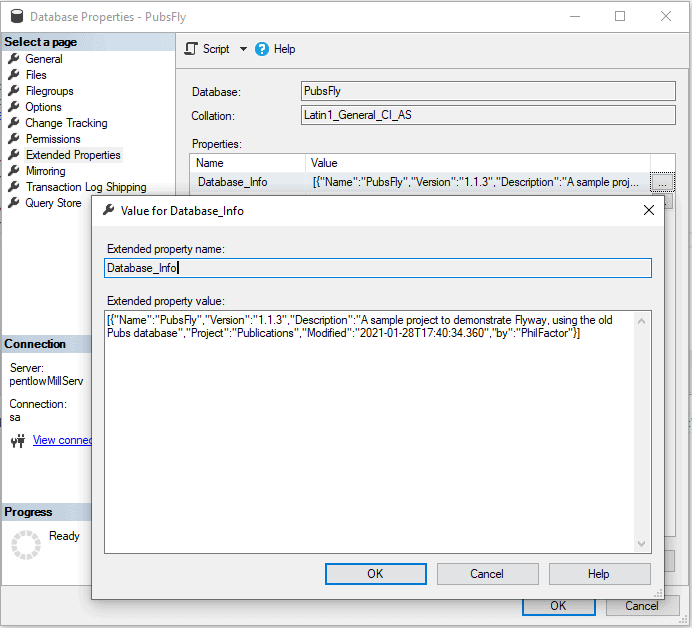Viewport: 692px width, 628px height.
Task: Click OK in Database Properties window
Action: (x=559, y=606)
